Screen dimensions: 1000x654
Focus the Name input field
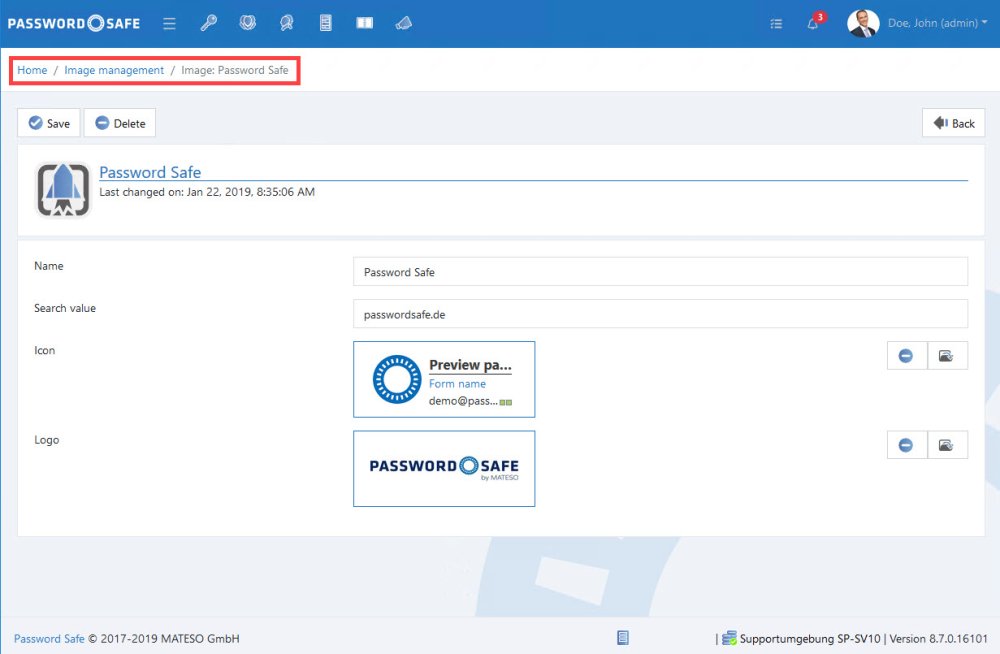pos(660,272)
